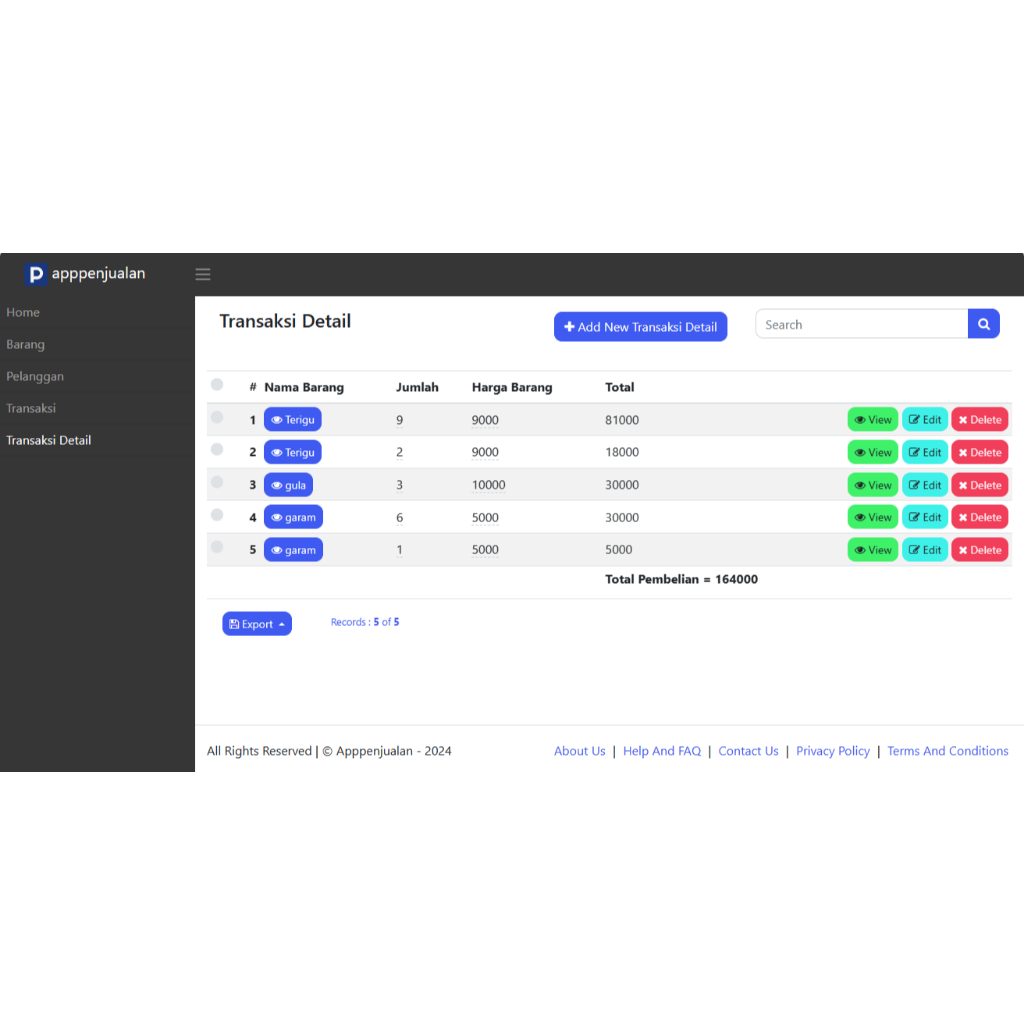Select the checkbox for row 1
Screen dimensions: 1024x1024
point(217,417)
